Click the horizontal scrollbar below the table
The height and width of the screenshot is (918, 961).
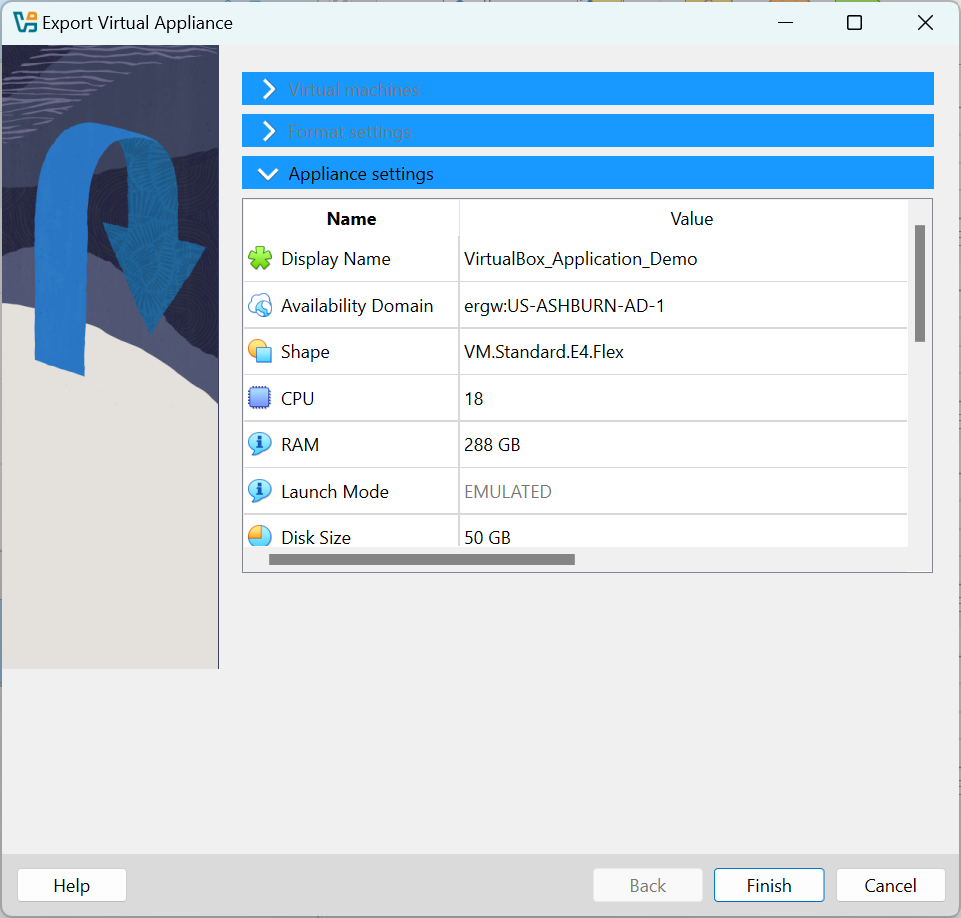(422, 560)
